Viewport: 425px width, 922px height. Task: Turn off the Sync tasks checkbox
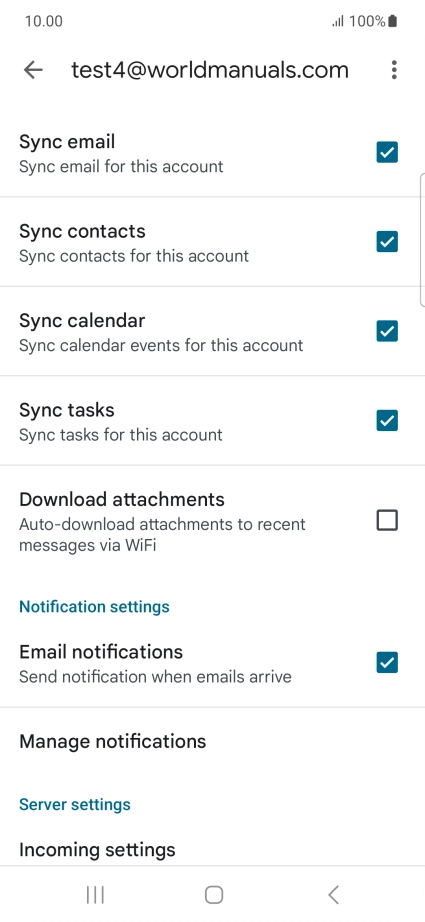pyautogui.click(x=387, y=420)
